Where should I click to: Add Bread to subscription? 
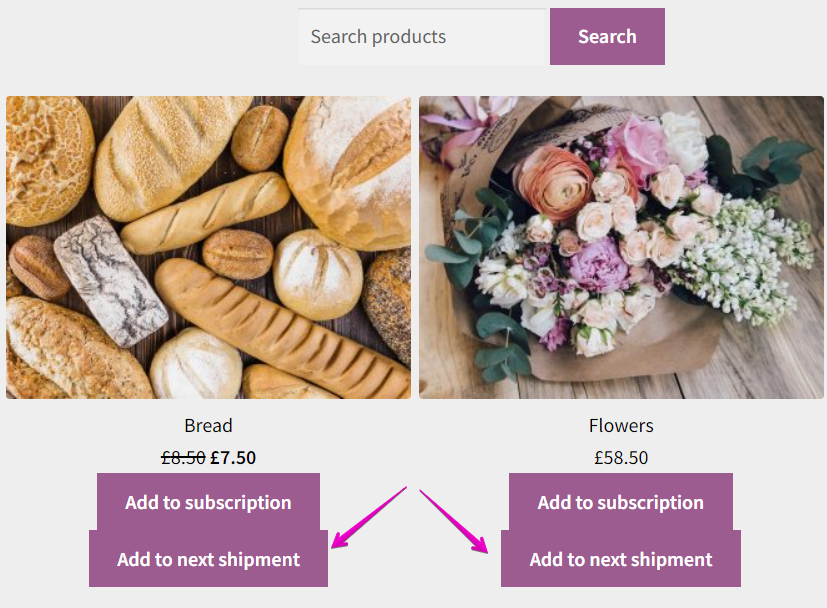(x=208, y=502)
